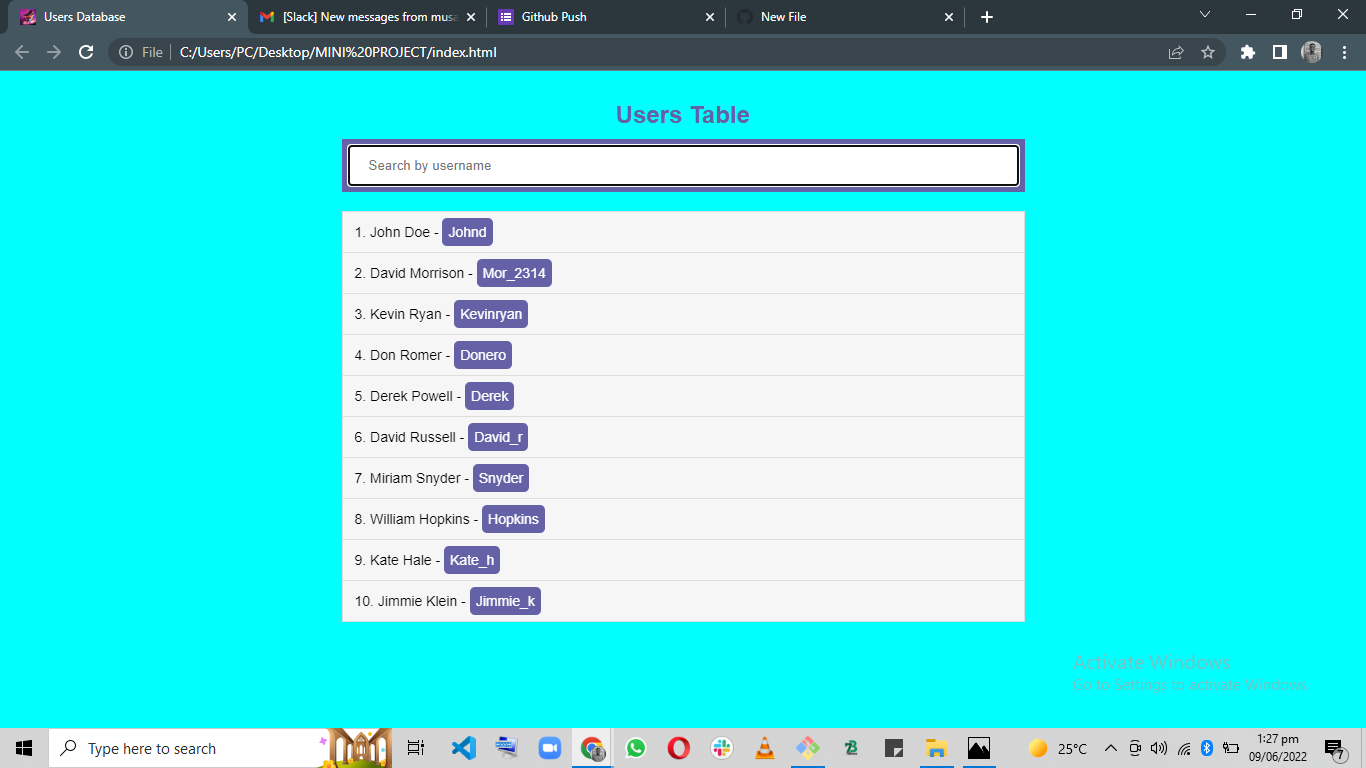Open the browser side panel icon
This screenshot has height=768, width=1366.
pos(1280,52)
